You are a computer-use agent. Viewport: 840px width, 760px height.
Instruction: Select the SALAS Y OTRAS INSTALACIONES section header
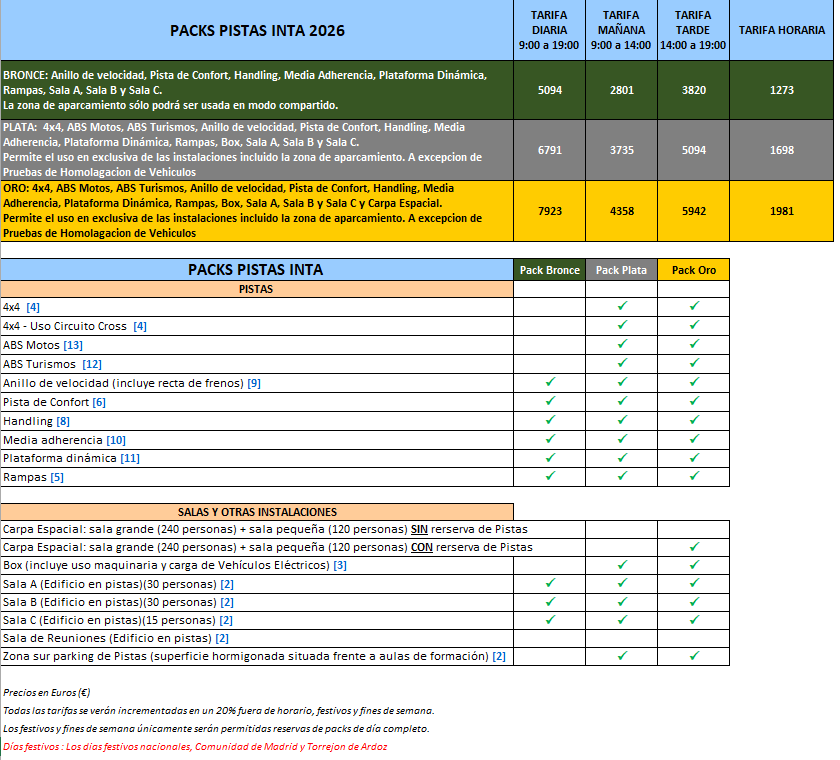click(257, 511)
